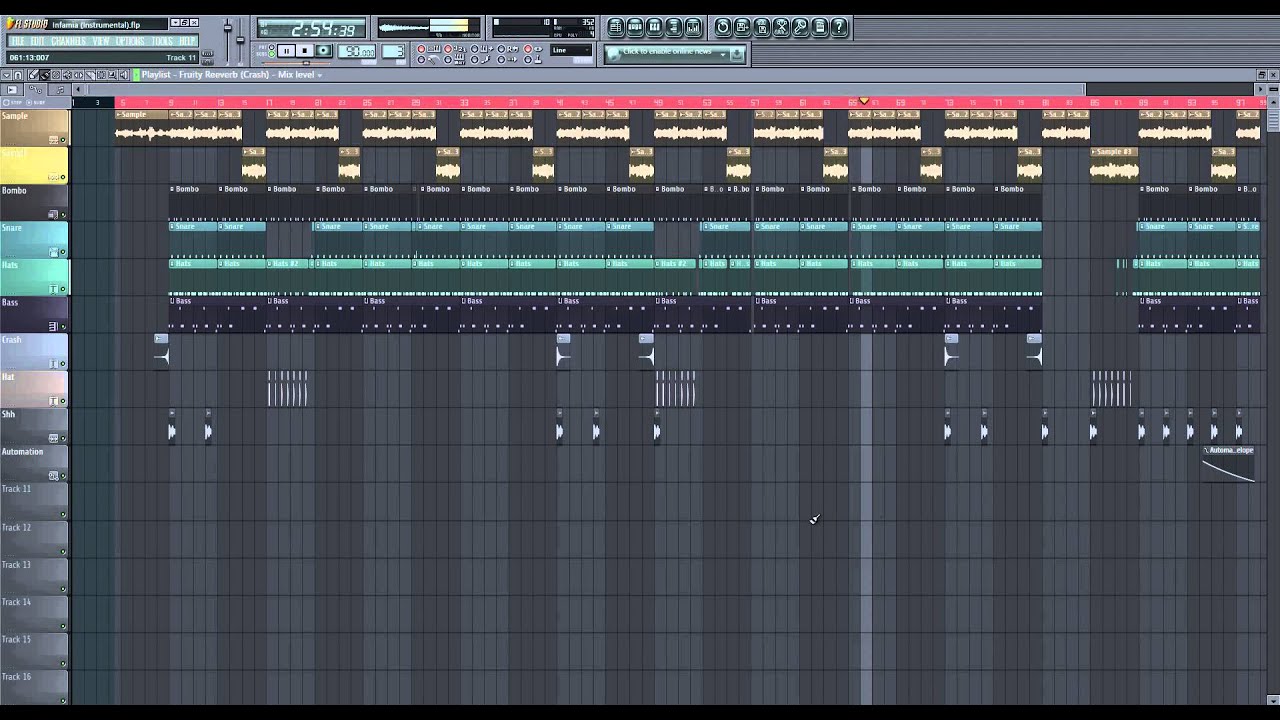Click the tempo display
1280x720 pixels.
(357, 50)
